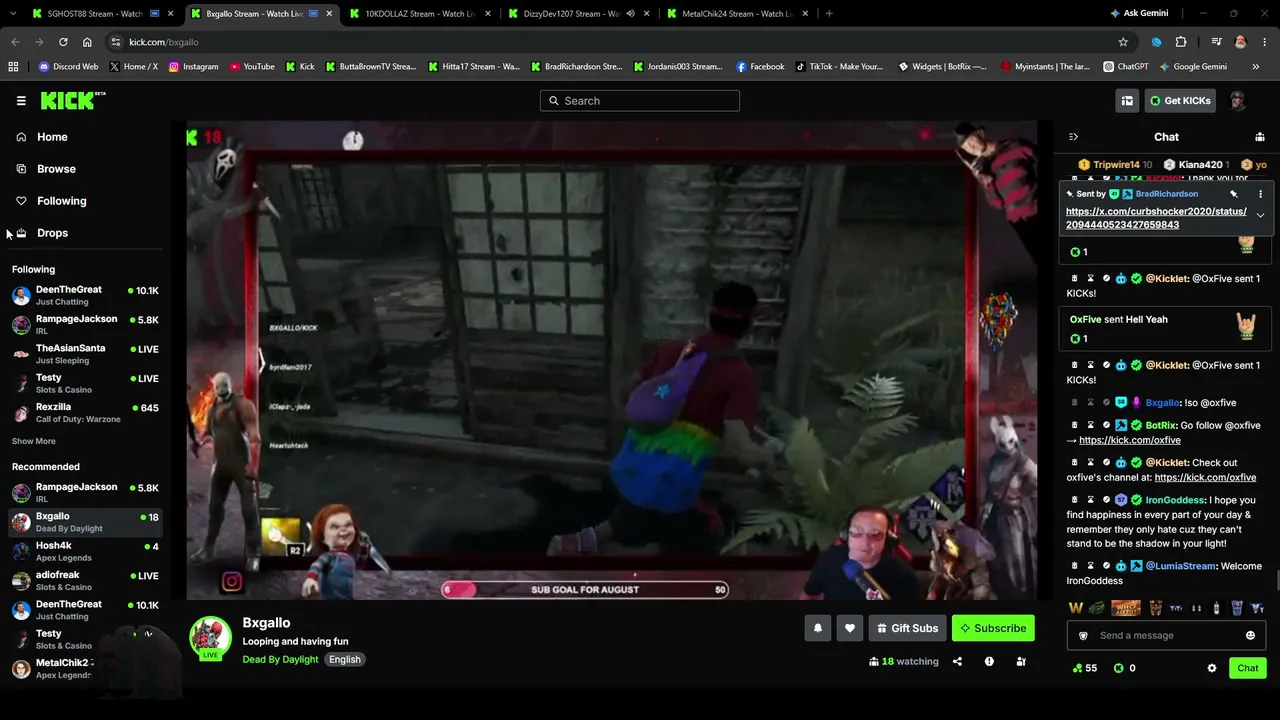Click the SUB GOAL FOR AUGUST progress bar
The image size is (1280, 720).
pyautogui.click(x=585, y=590)
